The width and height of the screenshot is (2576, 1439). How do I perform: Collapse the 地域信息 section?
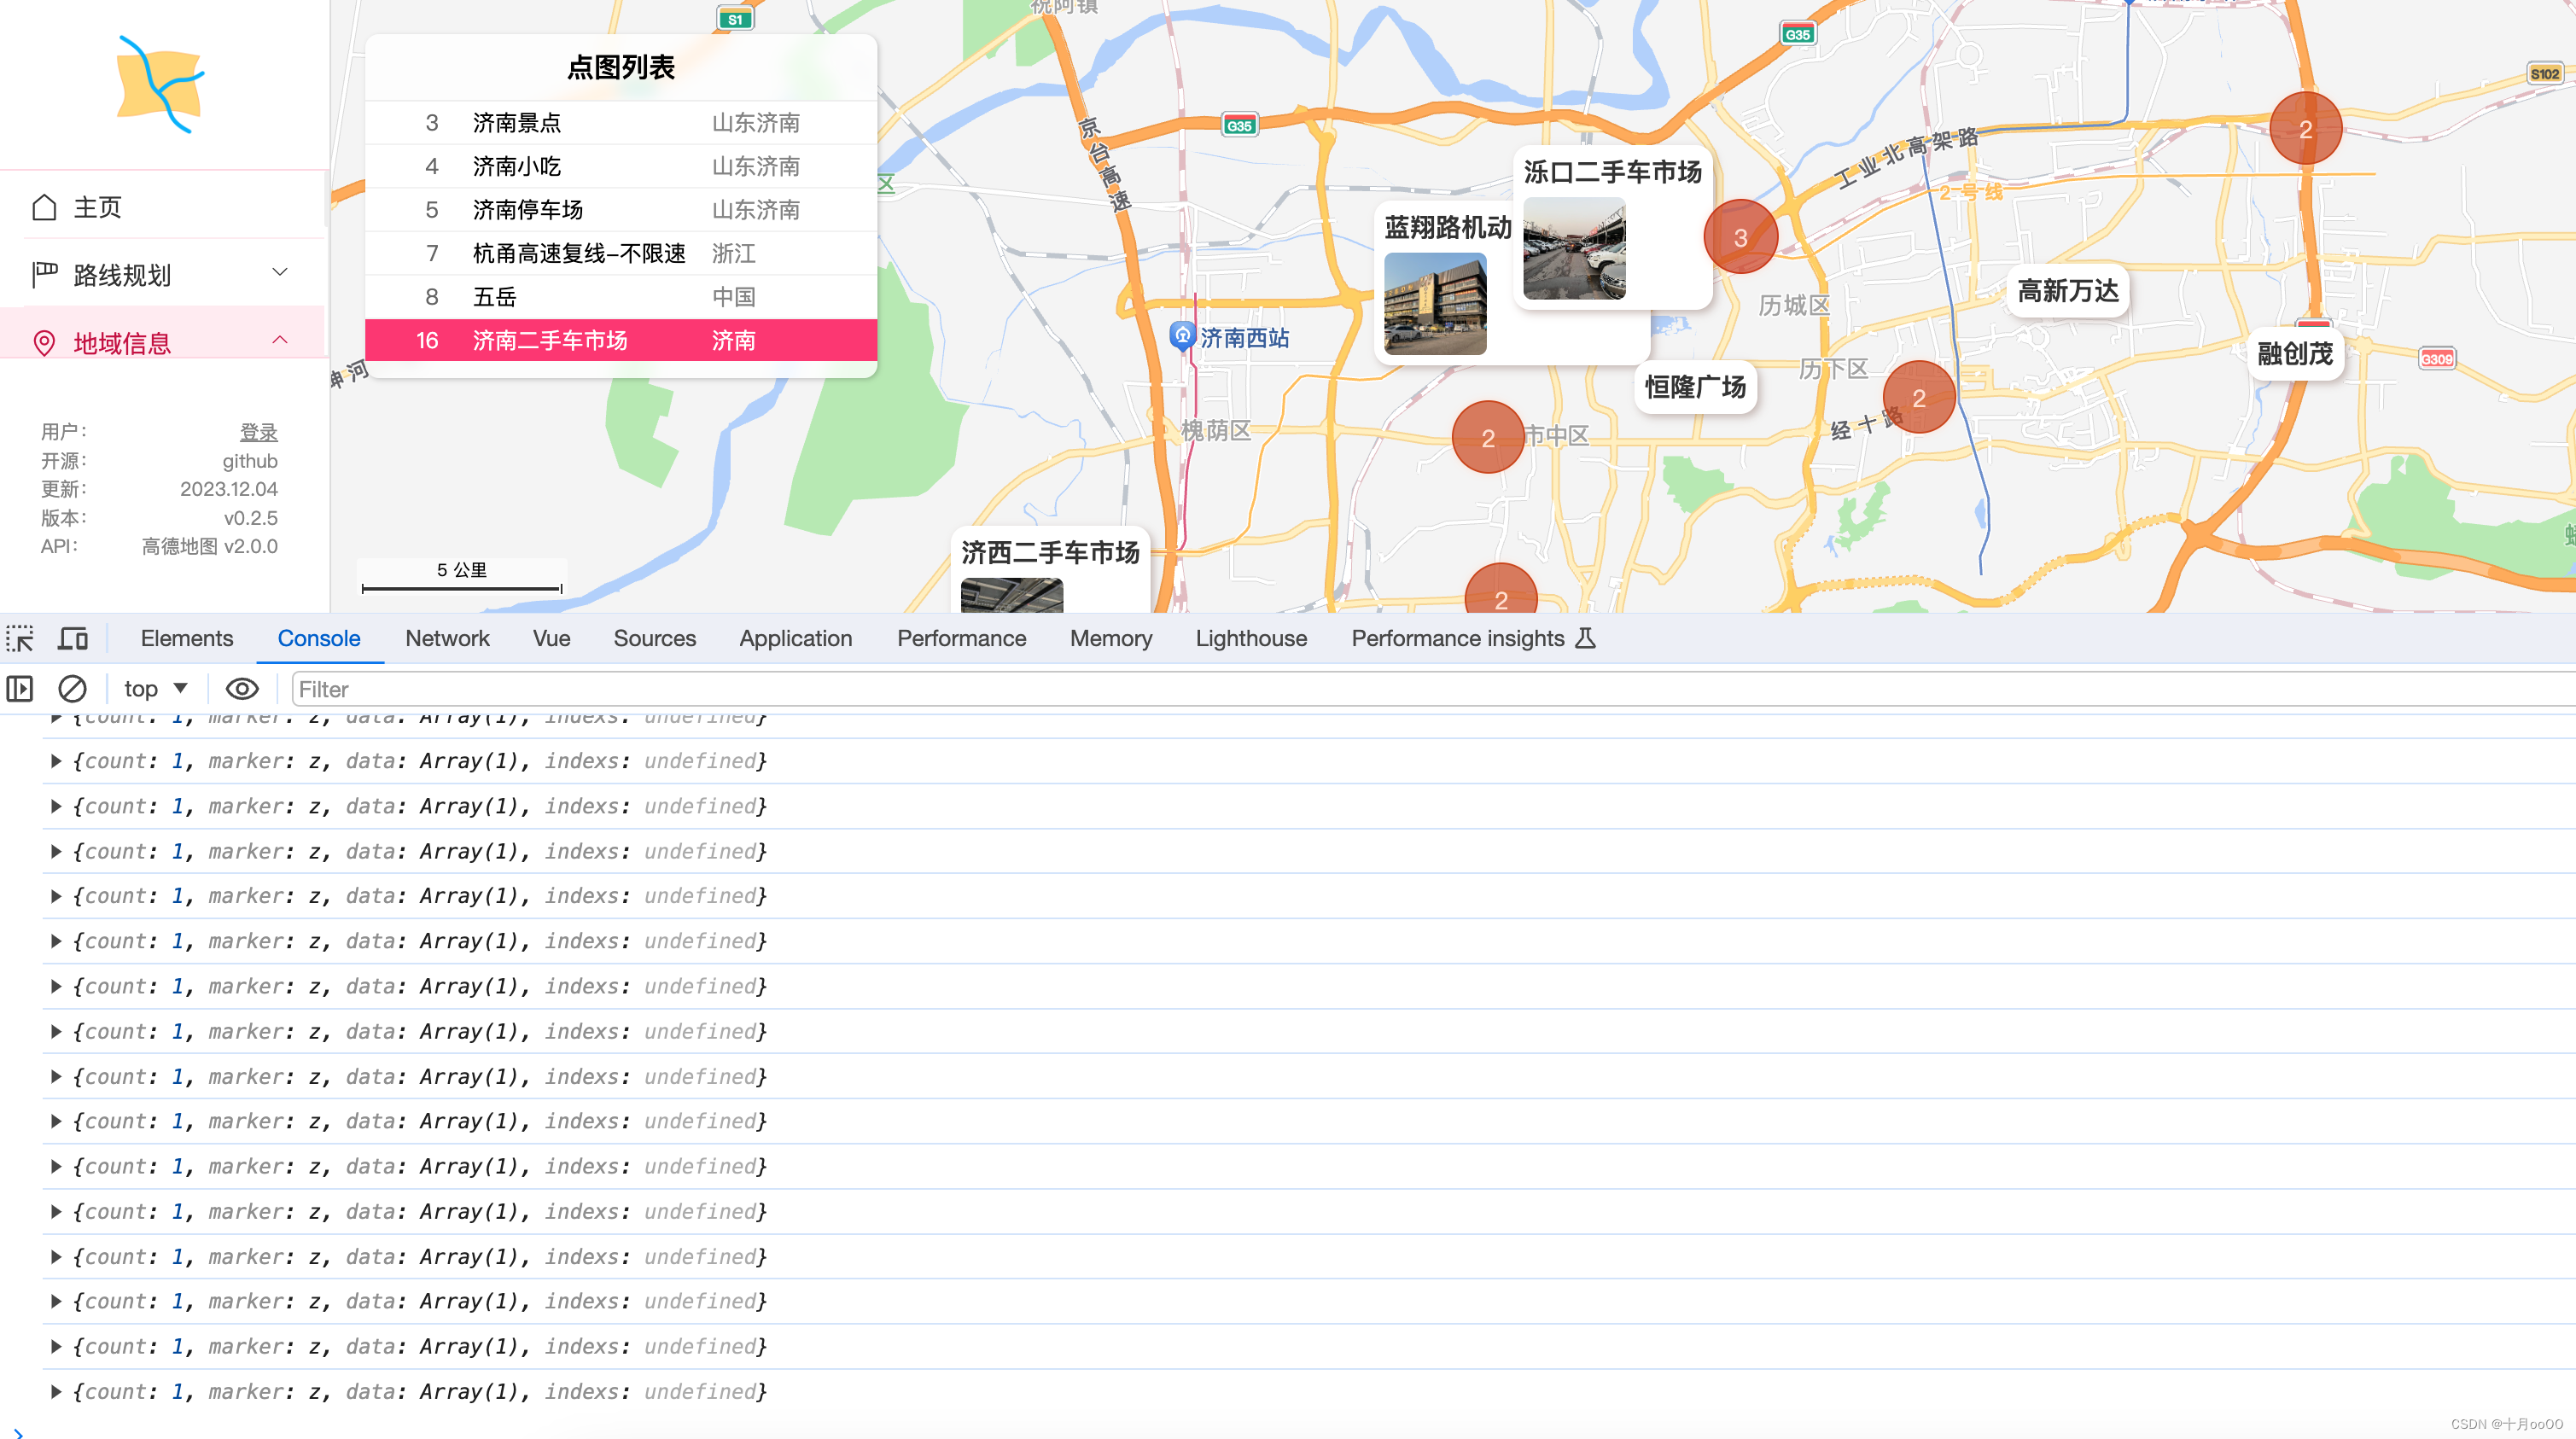point(280,339)
